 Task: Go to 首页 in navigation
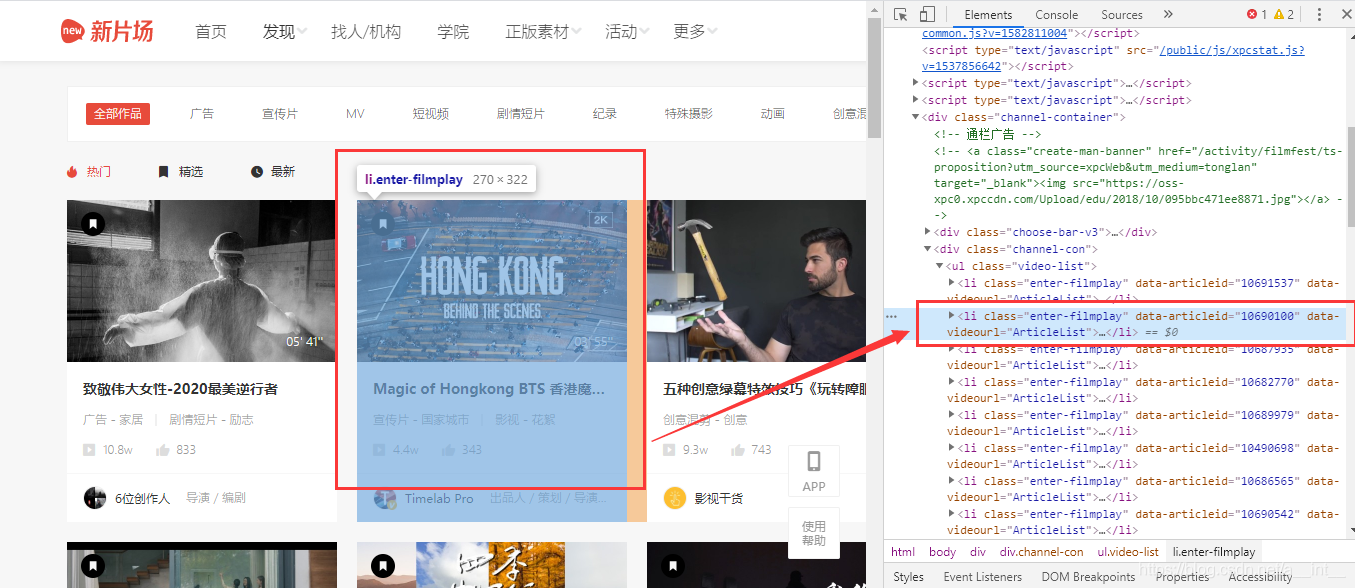(211, 32)
